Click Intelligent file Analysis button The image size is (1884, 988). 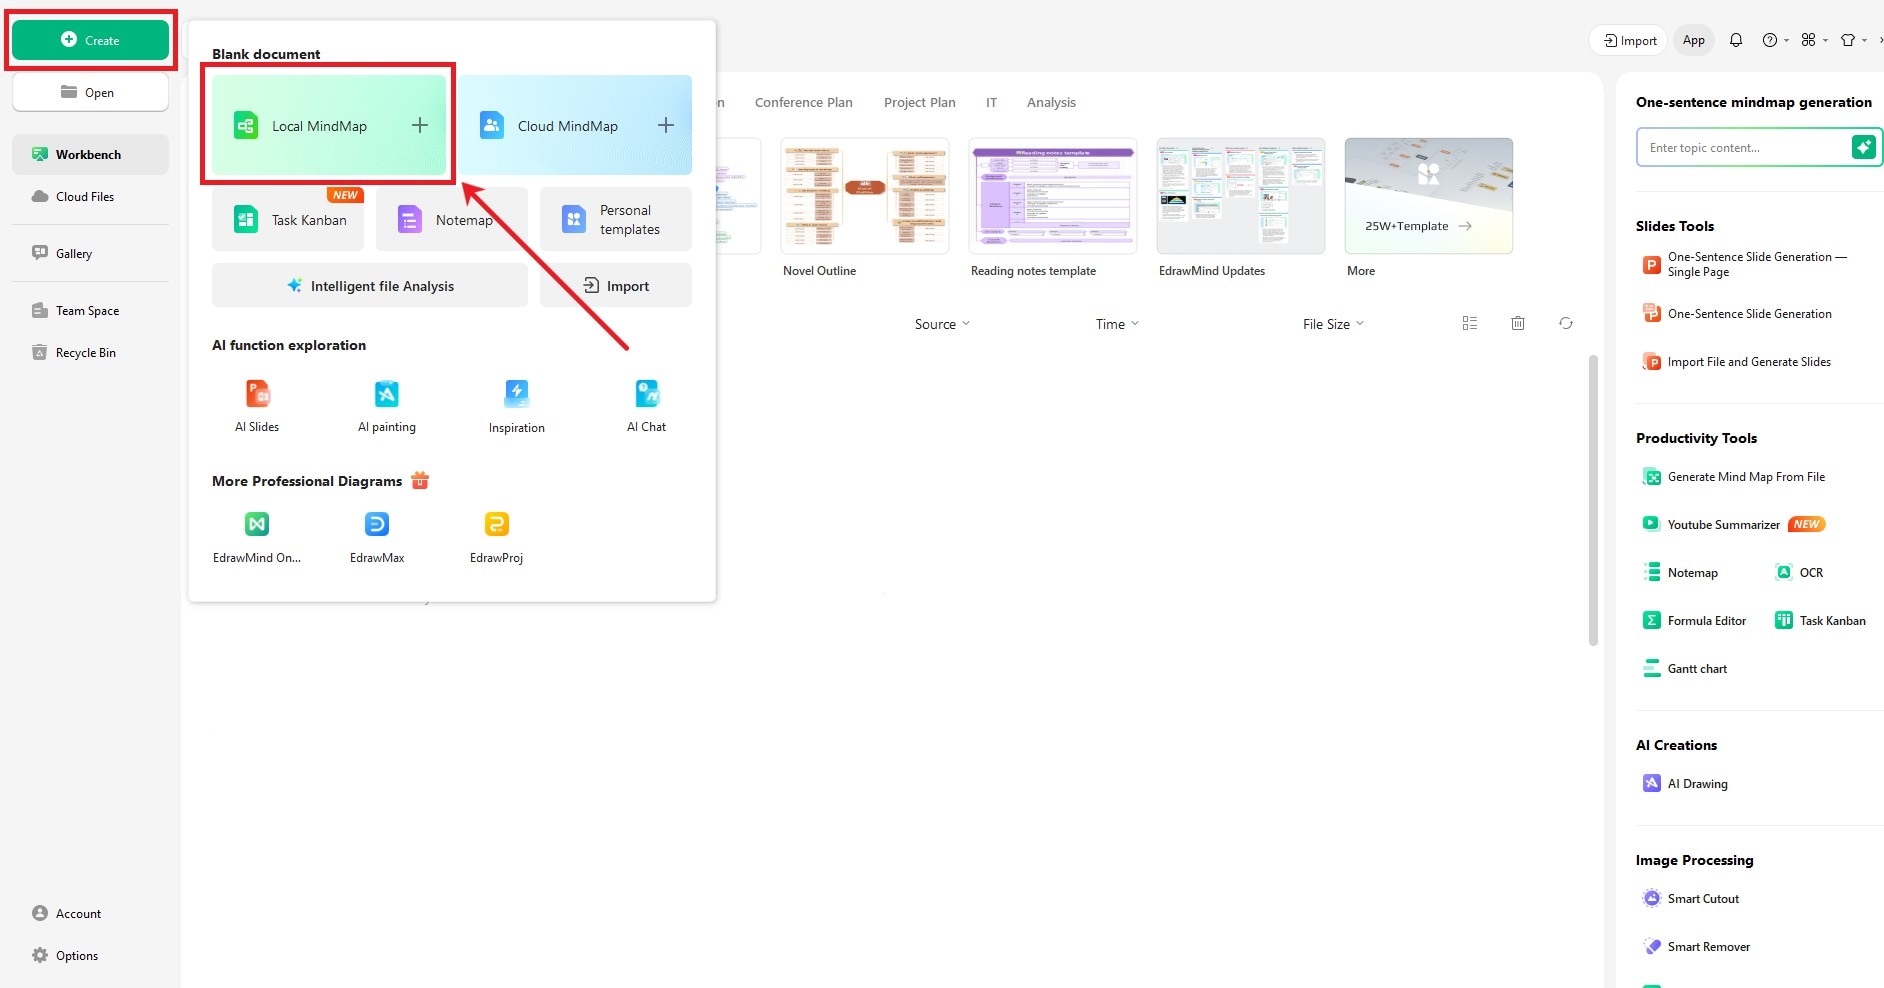[370, 285]
